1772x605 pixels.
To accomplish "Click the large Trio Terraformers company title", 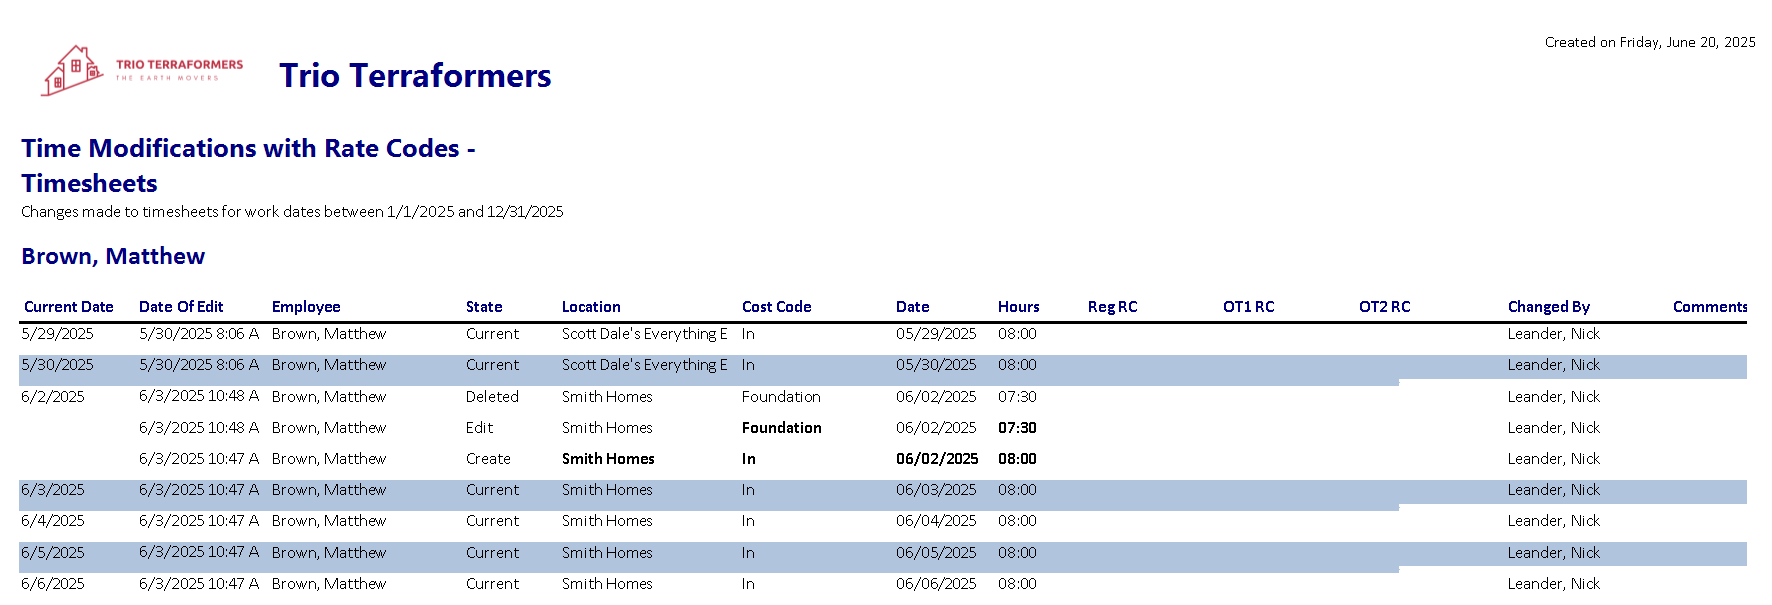I will tap(415, 76).
